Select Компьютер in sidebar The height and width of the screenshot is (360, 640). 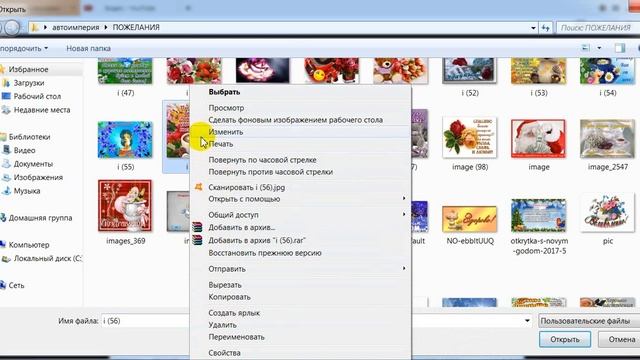(29, 245)
